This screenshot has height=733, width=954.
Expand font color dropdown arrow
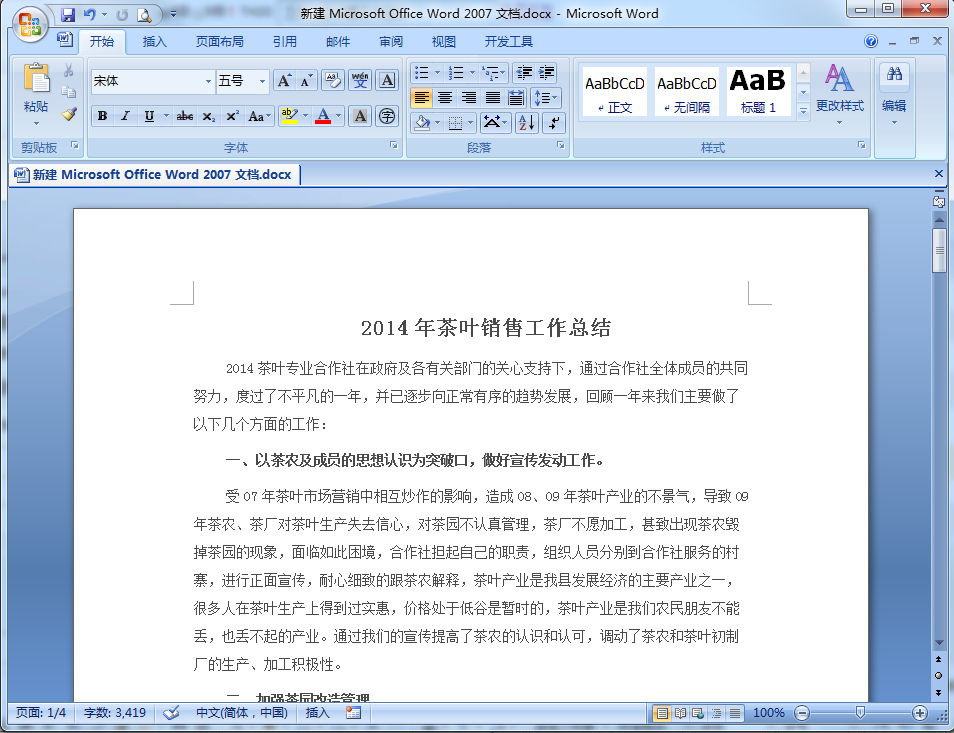click(338, 116)
